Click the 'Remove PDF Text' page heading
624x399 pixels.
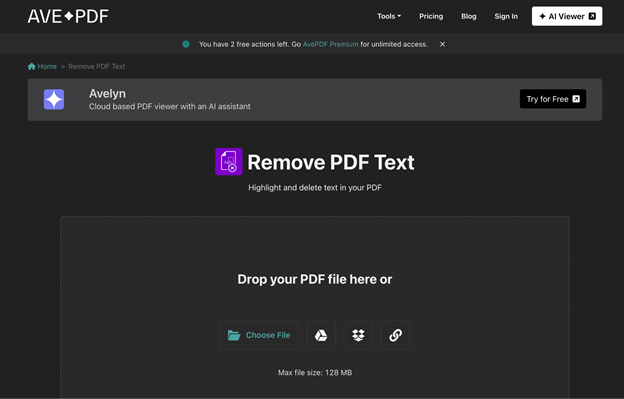[331, 162]
